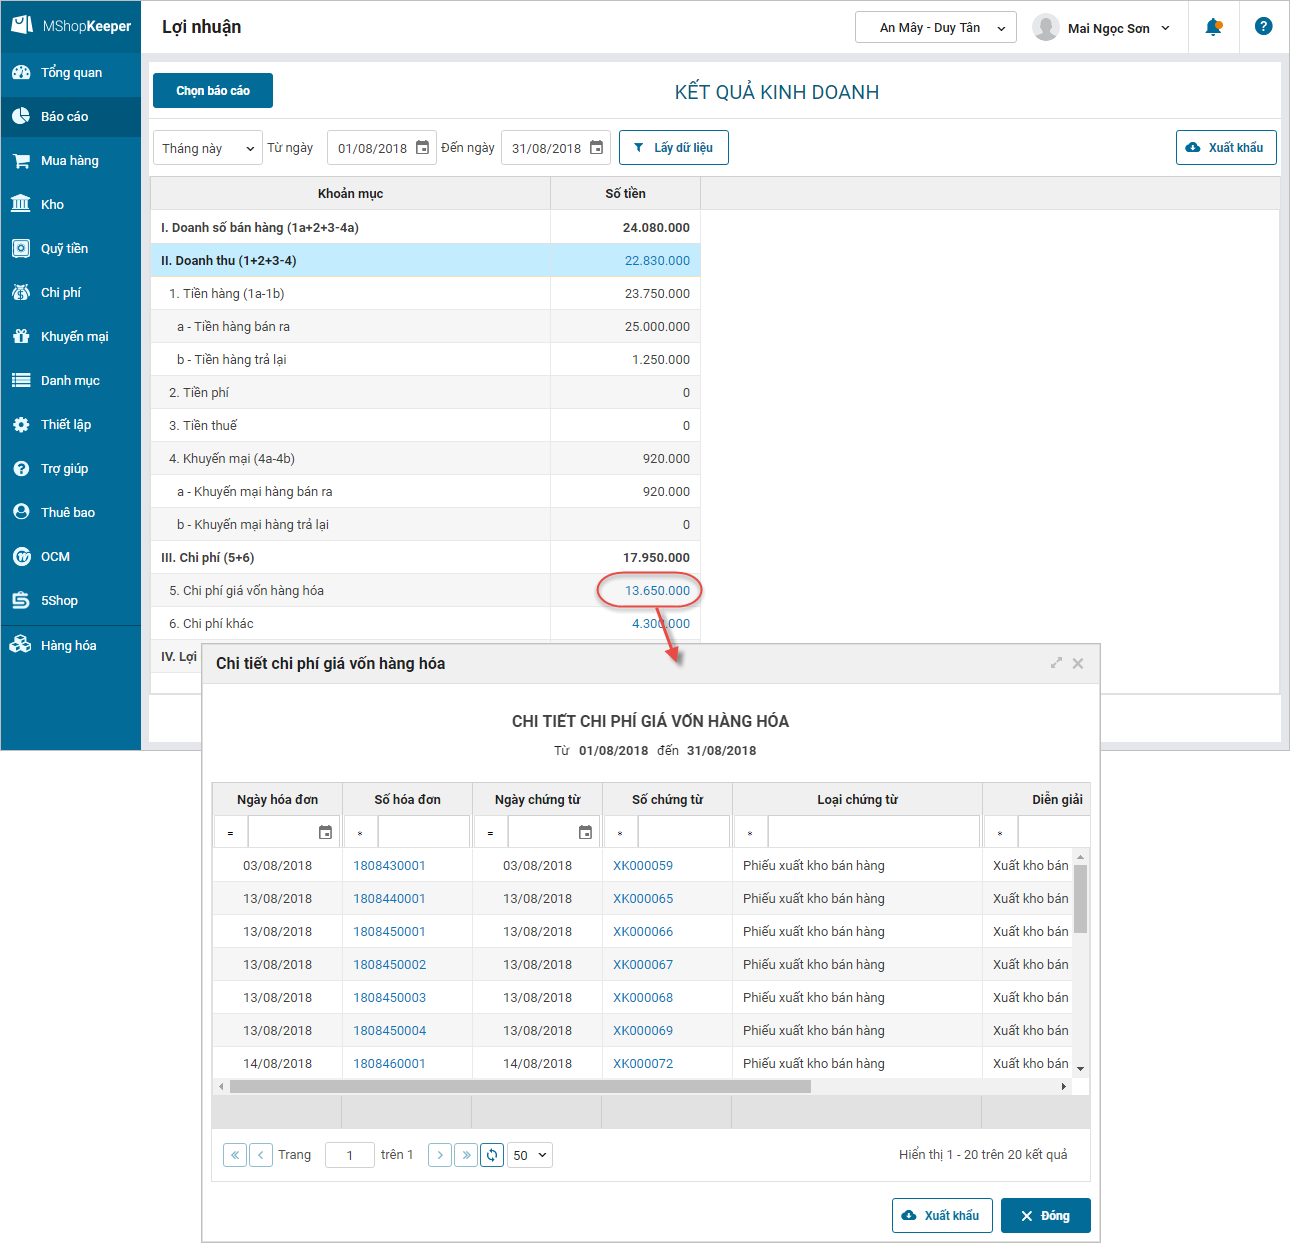Open calendar picker for Từ ngày
This screenshot has height=1244, width=1290.
click(422, 148)
